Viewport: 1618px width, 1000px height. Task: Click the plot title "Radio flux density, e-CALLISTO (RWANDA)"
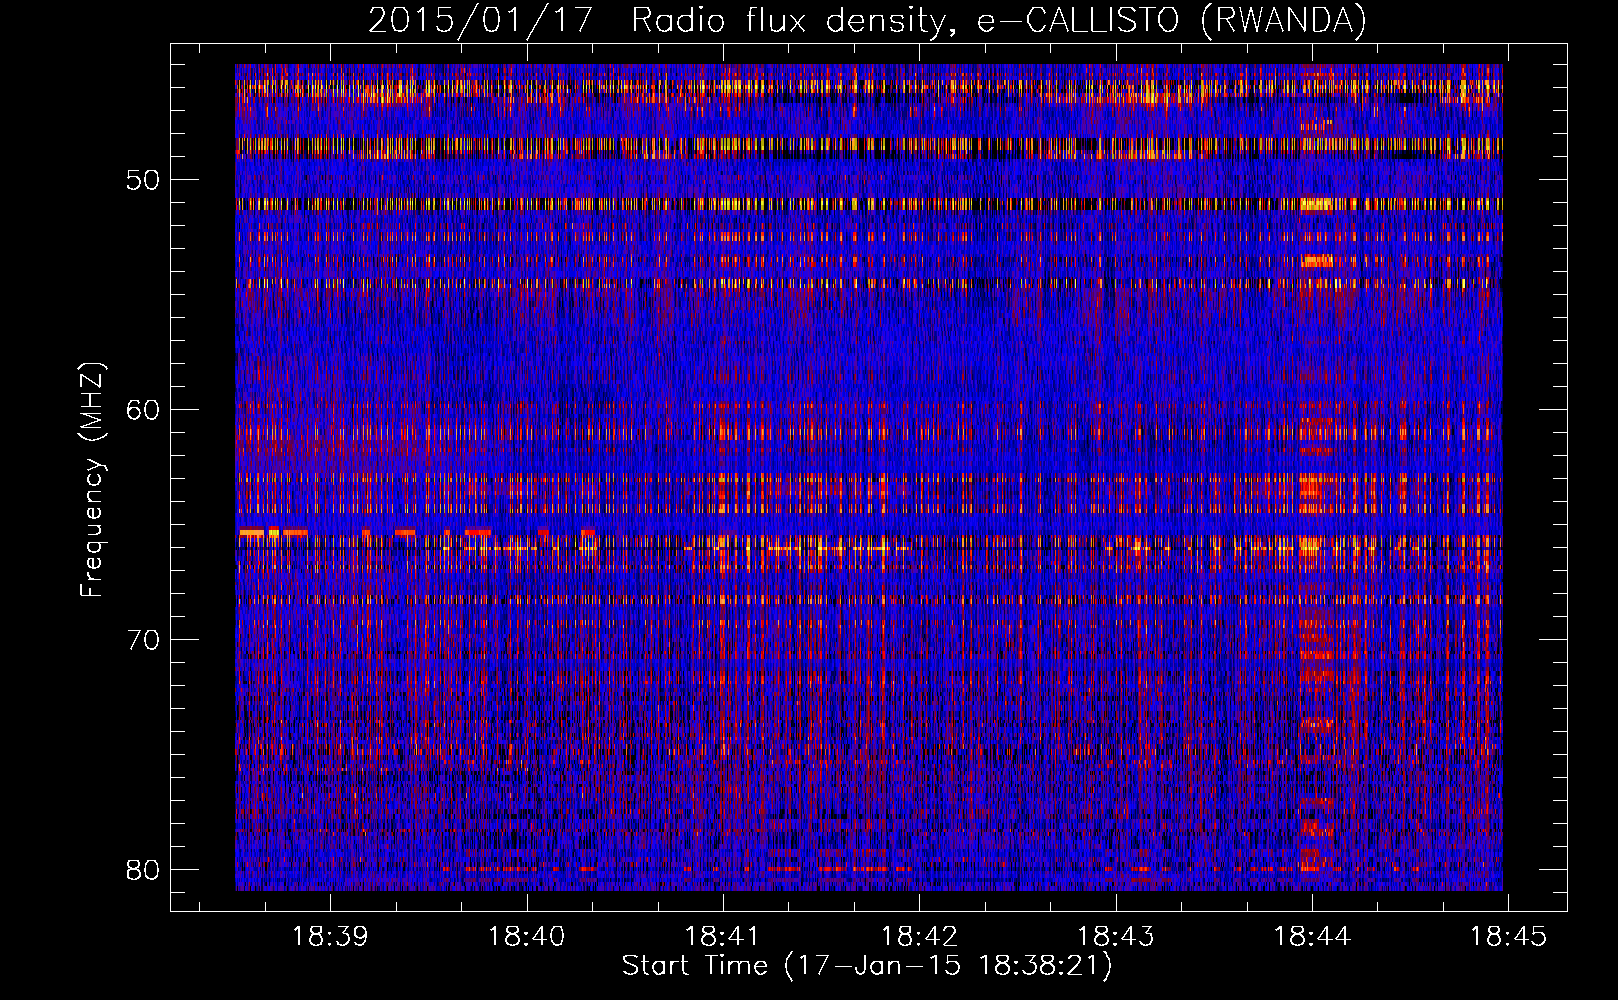coord(999,21)
